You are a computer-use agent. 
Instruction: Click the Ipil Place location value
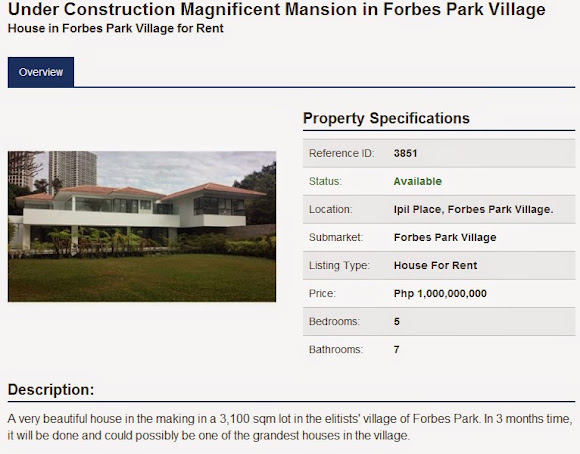[473, 209]
